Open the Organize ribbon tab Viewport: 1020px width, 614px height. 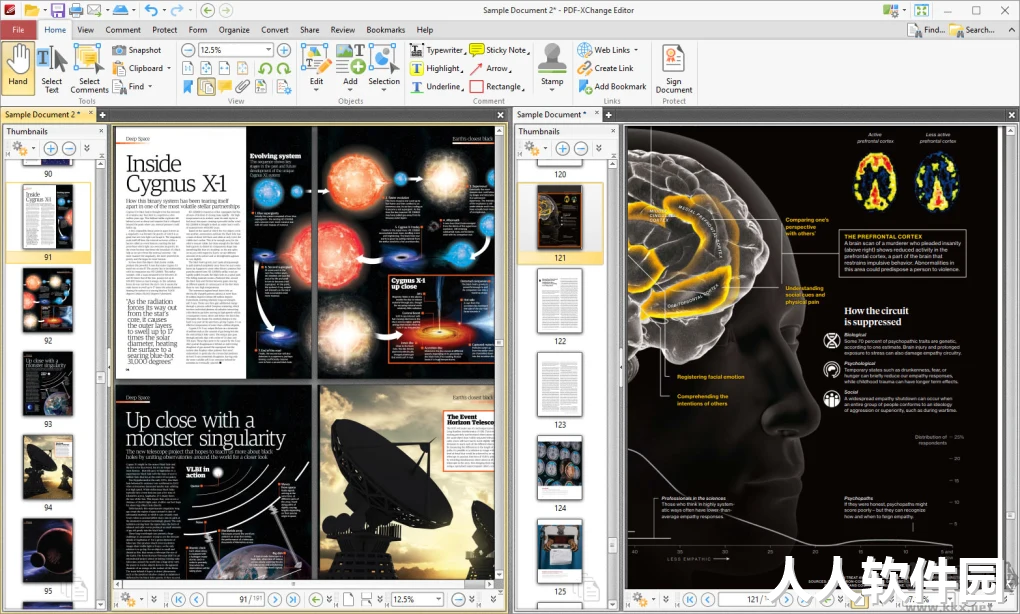[x=234, y=30]
